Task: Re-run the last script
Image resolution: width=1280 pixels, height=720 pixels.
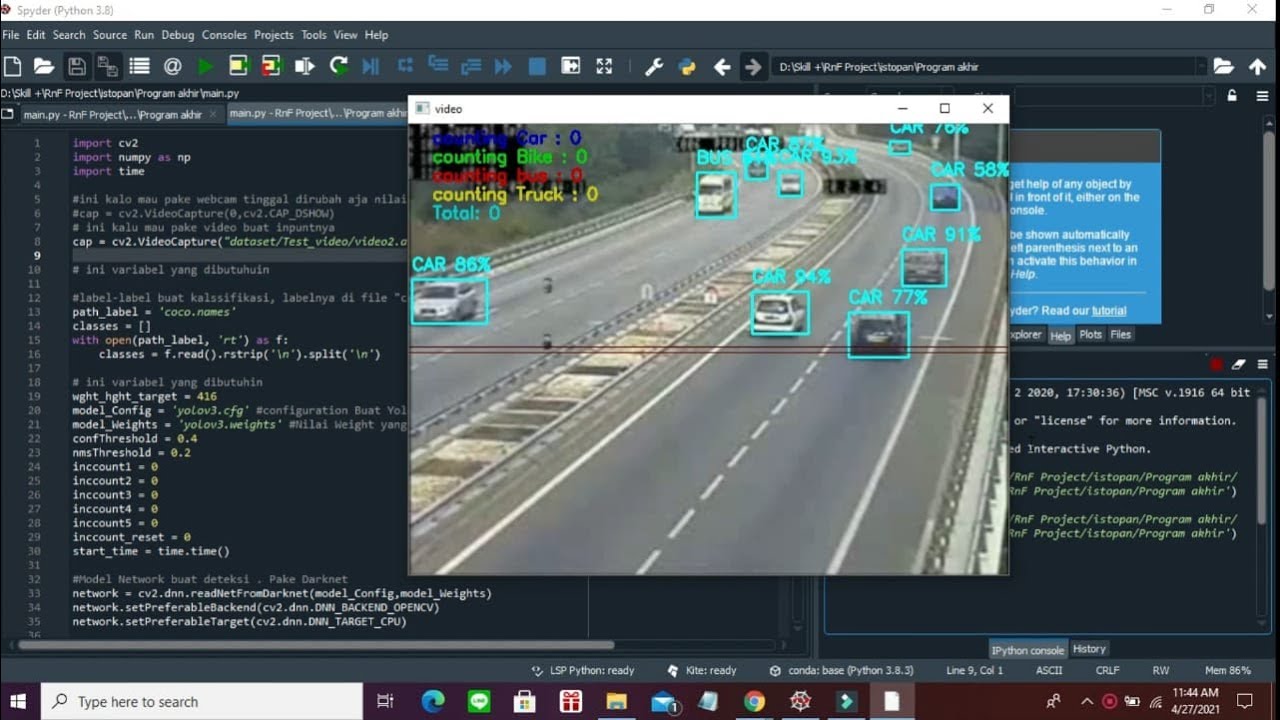Action: pos(338,66)
